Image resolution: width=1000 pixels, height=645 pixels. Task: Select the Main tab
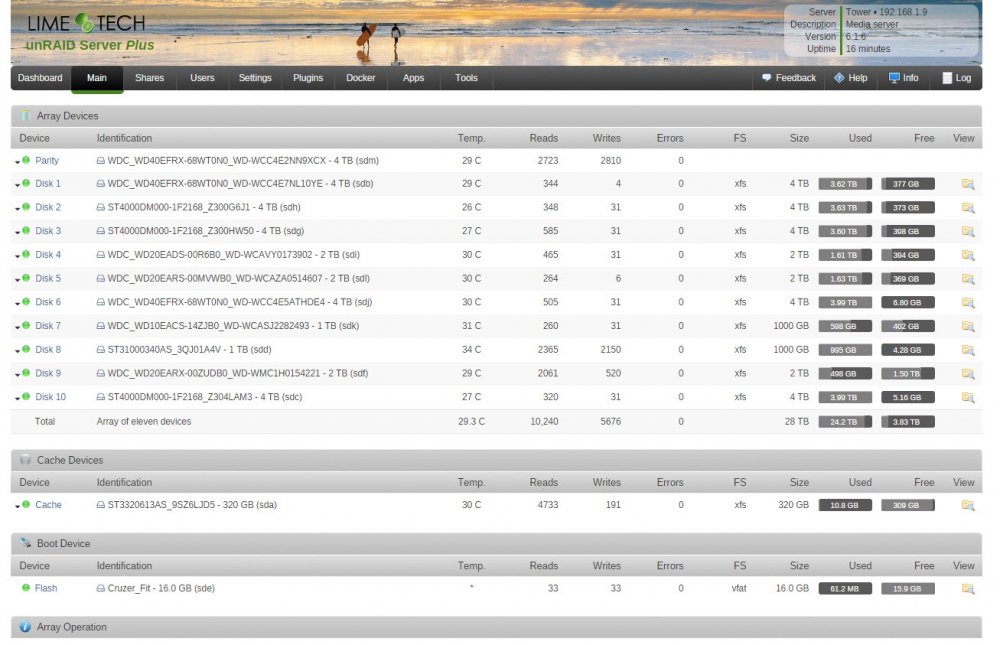(x=97, y=78)
